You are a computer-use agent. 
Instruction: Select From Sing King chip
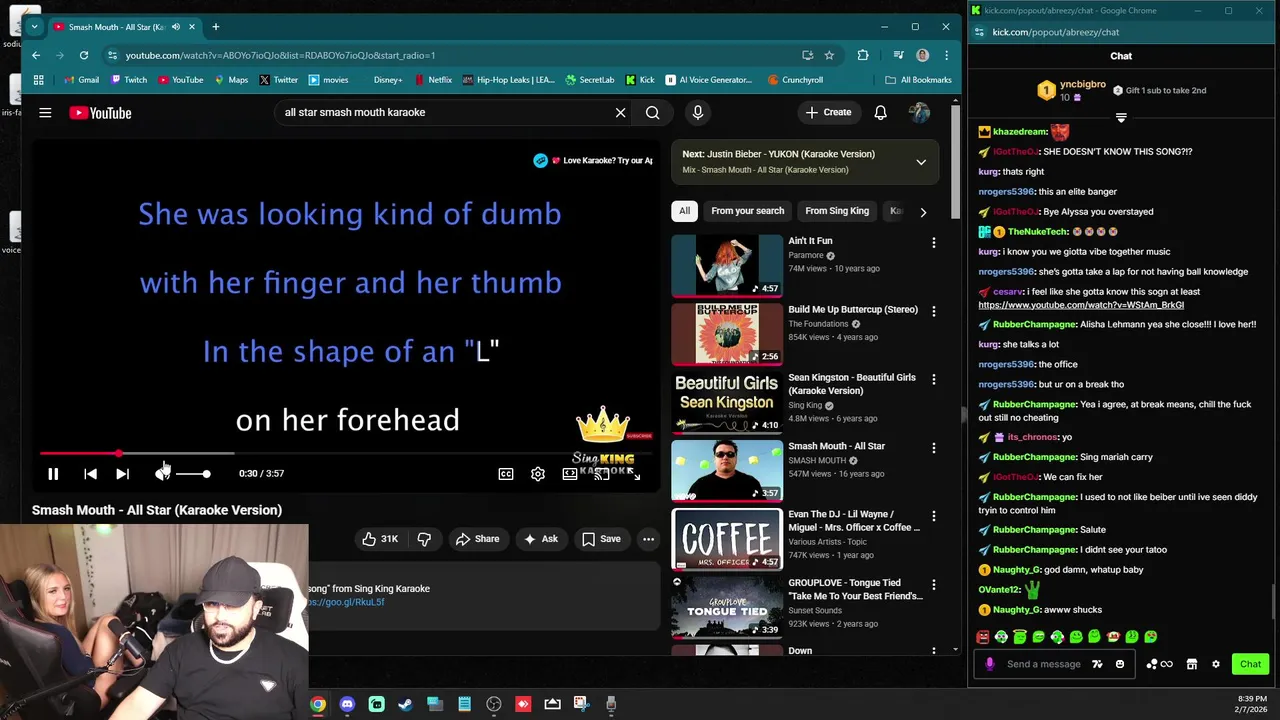(x=837, y=211)
